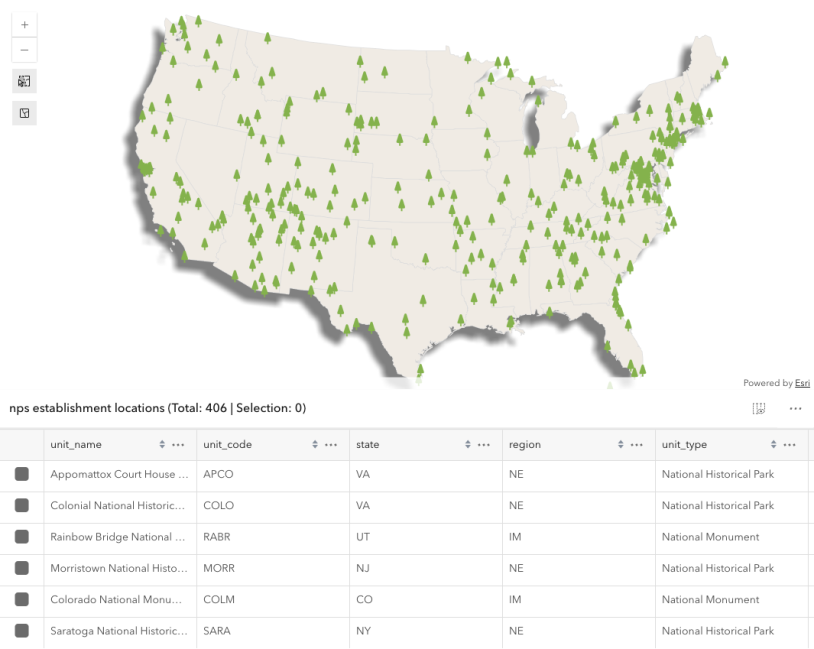This screenshot has height=649, width=814.
Task: Open the Esri attribution link
Action: click(x=802, y=383)
